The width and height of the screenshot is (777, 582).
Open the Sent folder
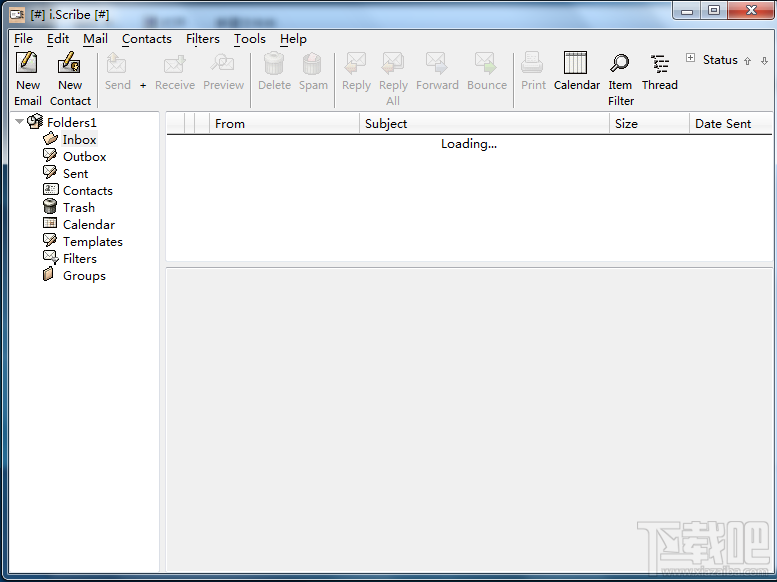tap(75, 174)
